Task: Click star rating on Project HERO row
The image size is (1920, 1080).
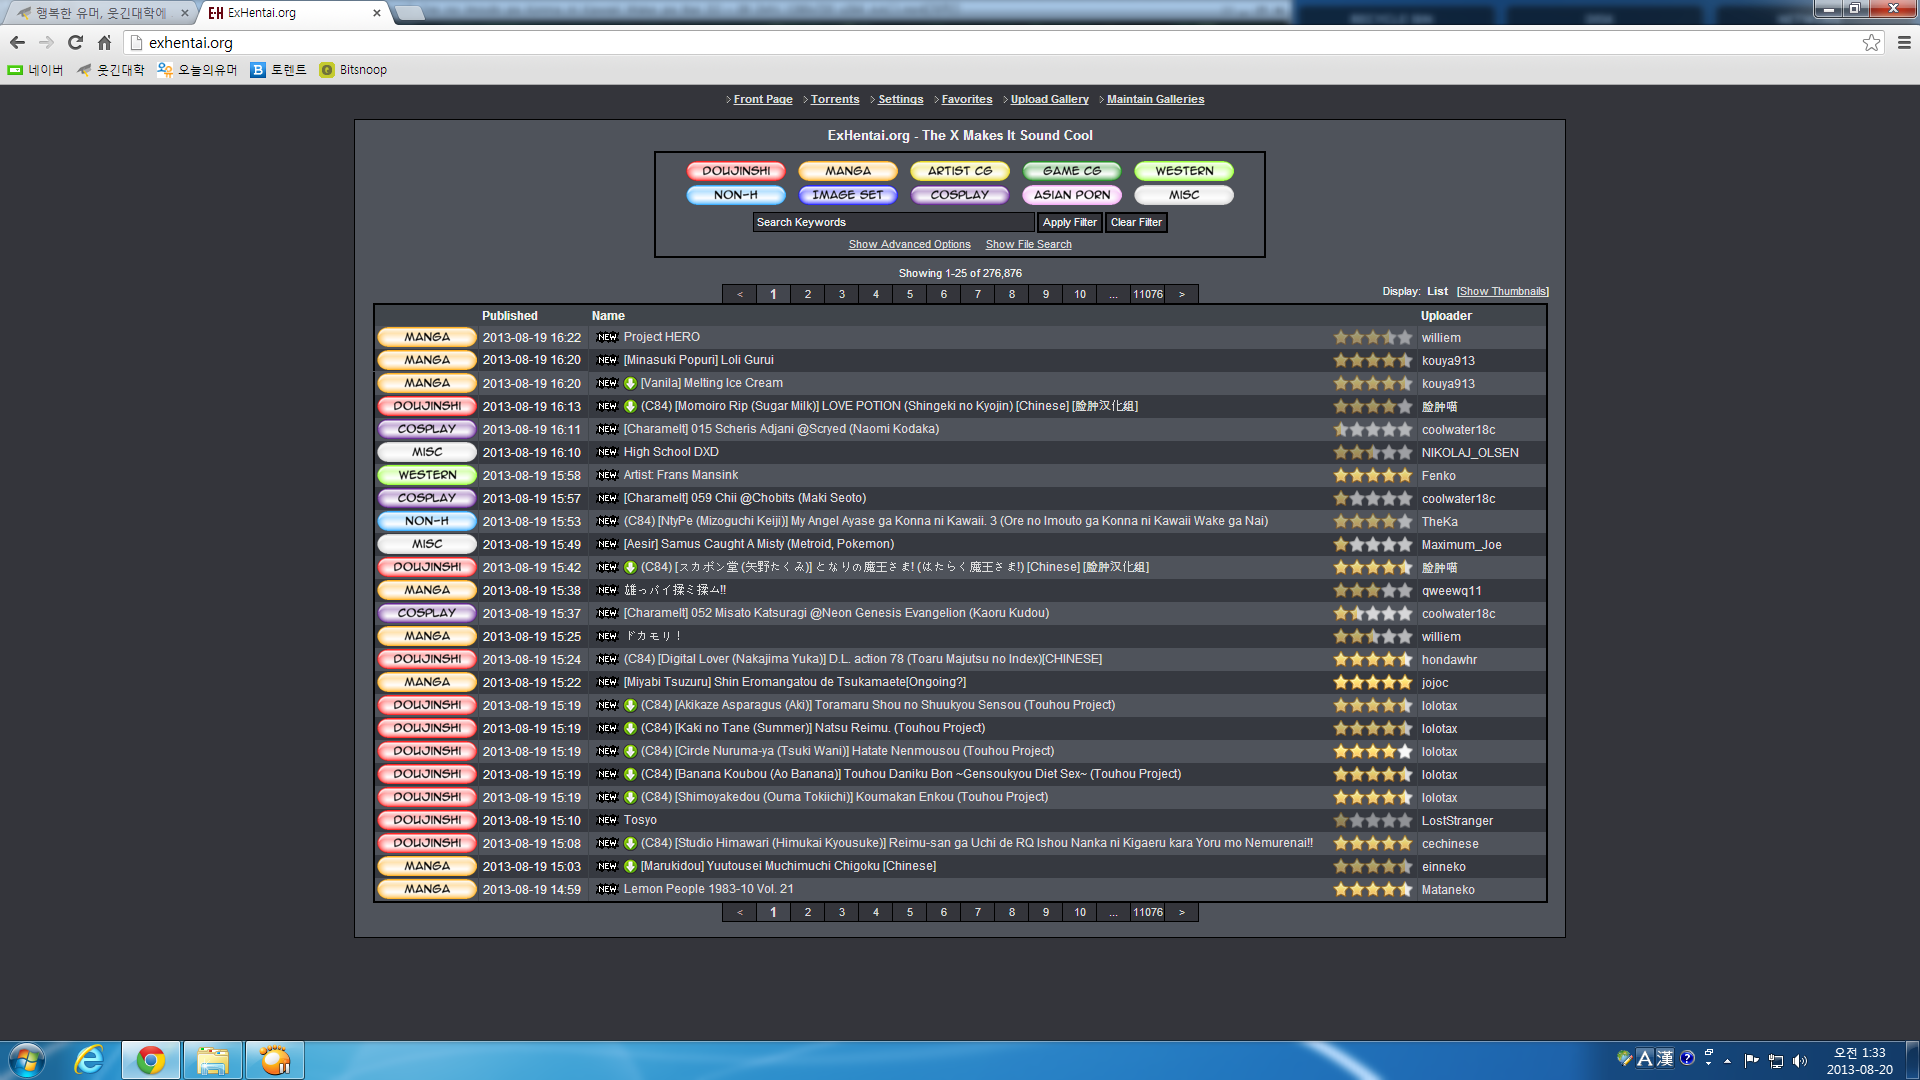Action: [x=1372, y=337]
